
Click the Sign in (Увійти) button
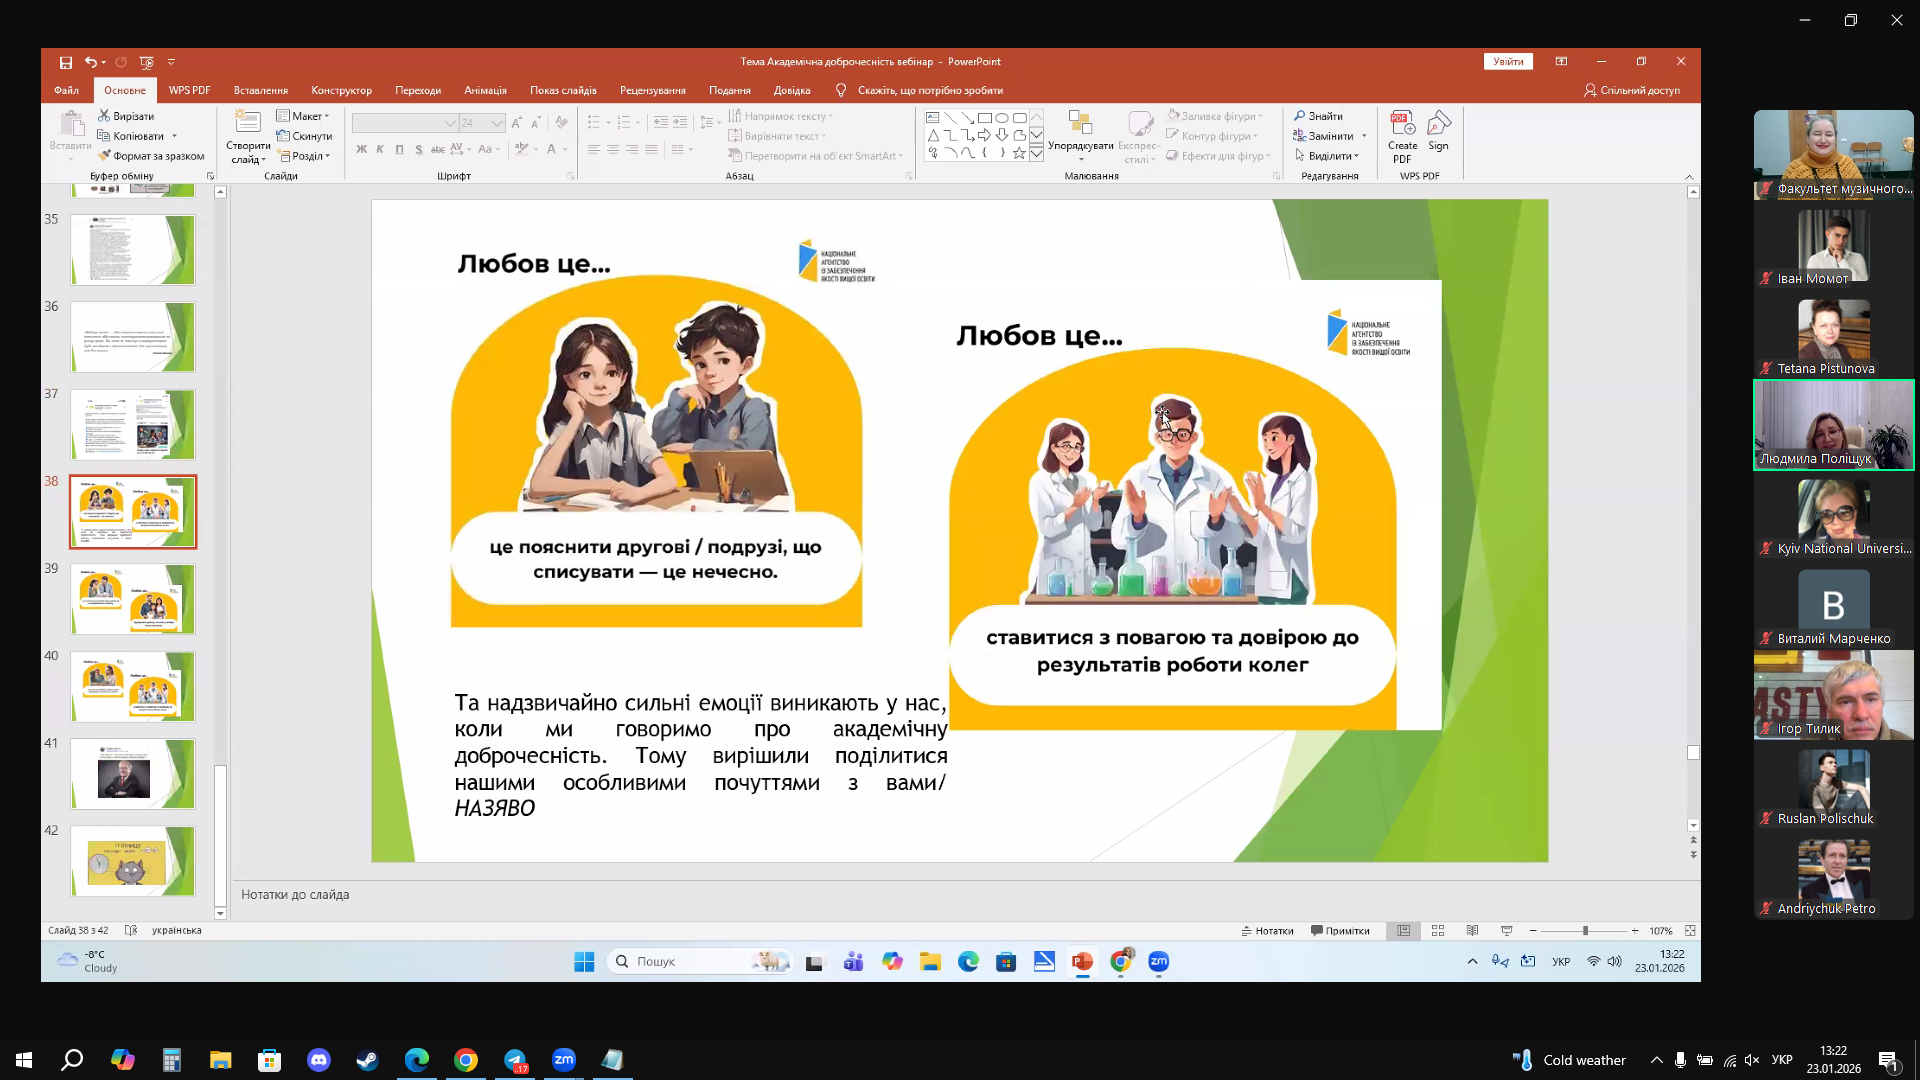point(1508,62)
